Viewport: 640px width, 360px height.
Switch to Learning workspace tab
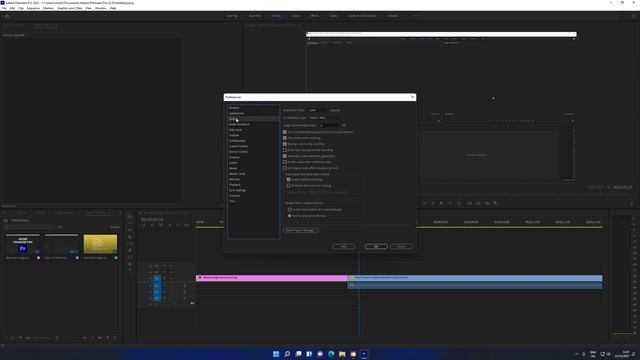point(232,16)
